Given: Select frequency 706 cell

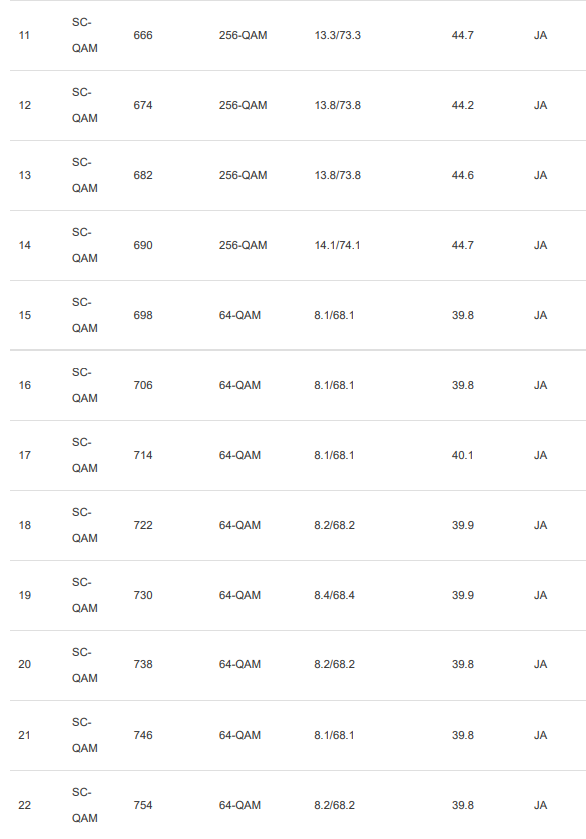Looking at the screenshot, I should click(143, 385).
